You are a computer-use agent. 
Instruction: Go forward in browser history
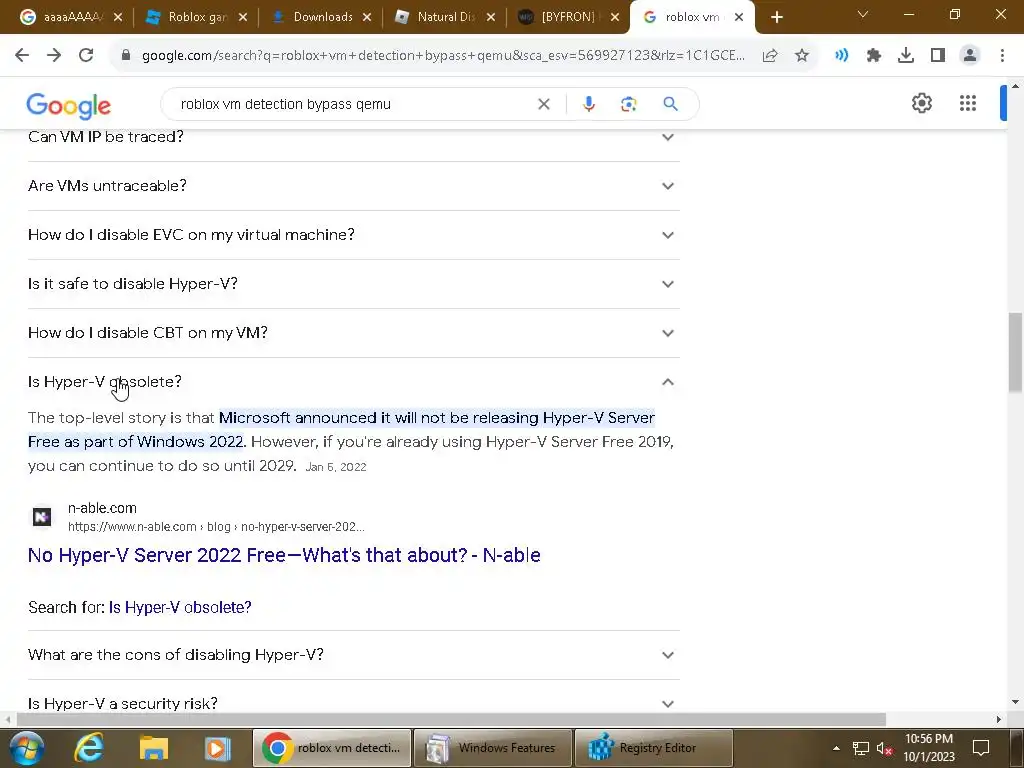point(54,56)
